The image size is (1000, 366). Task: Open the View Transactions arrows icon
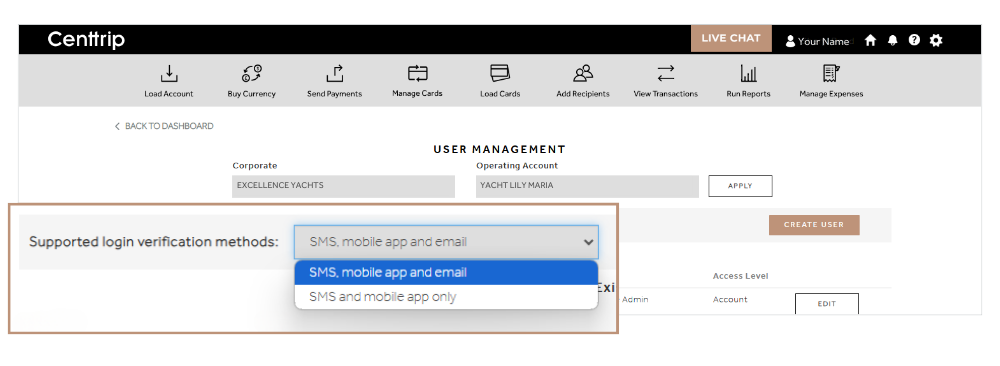pos(665,73)
